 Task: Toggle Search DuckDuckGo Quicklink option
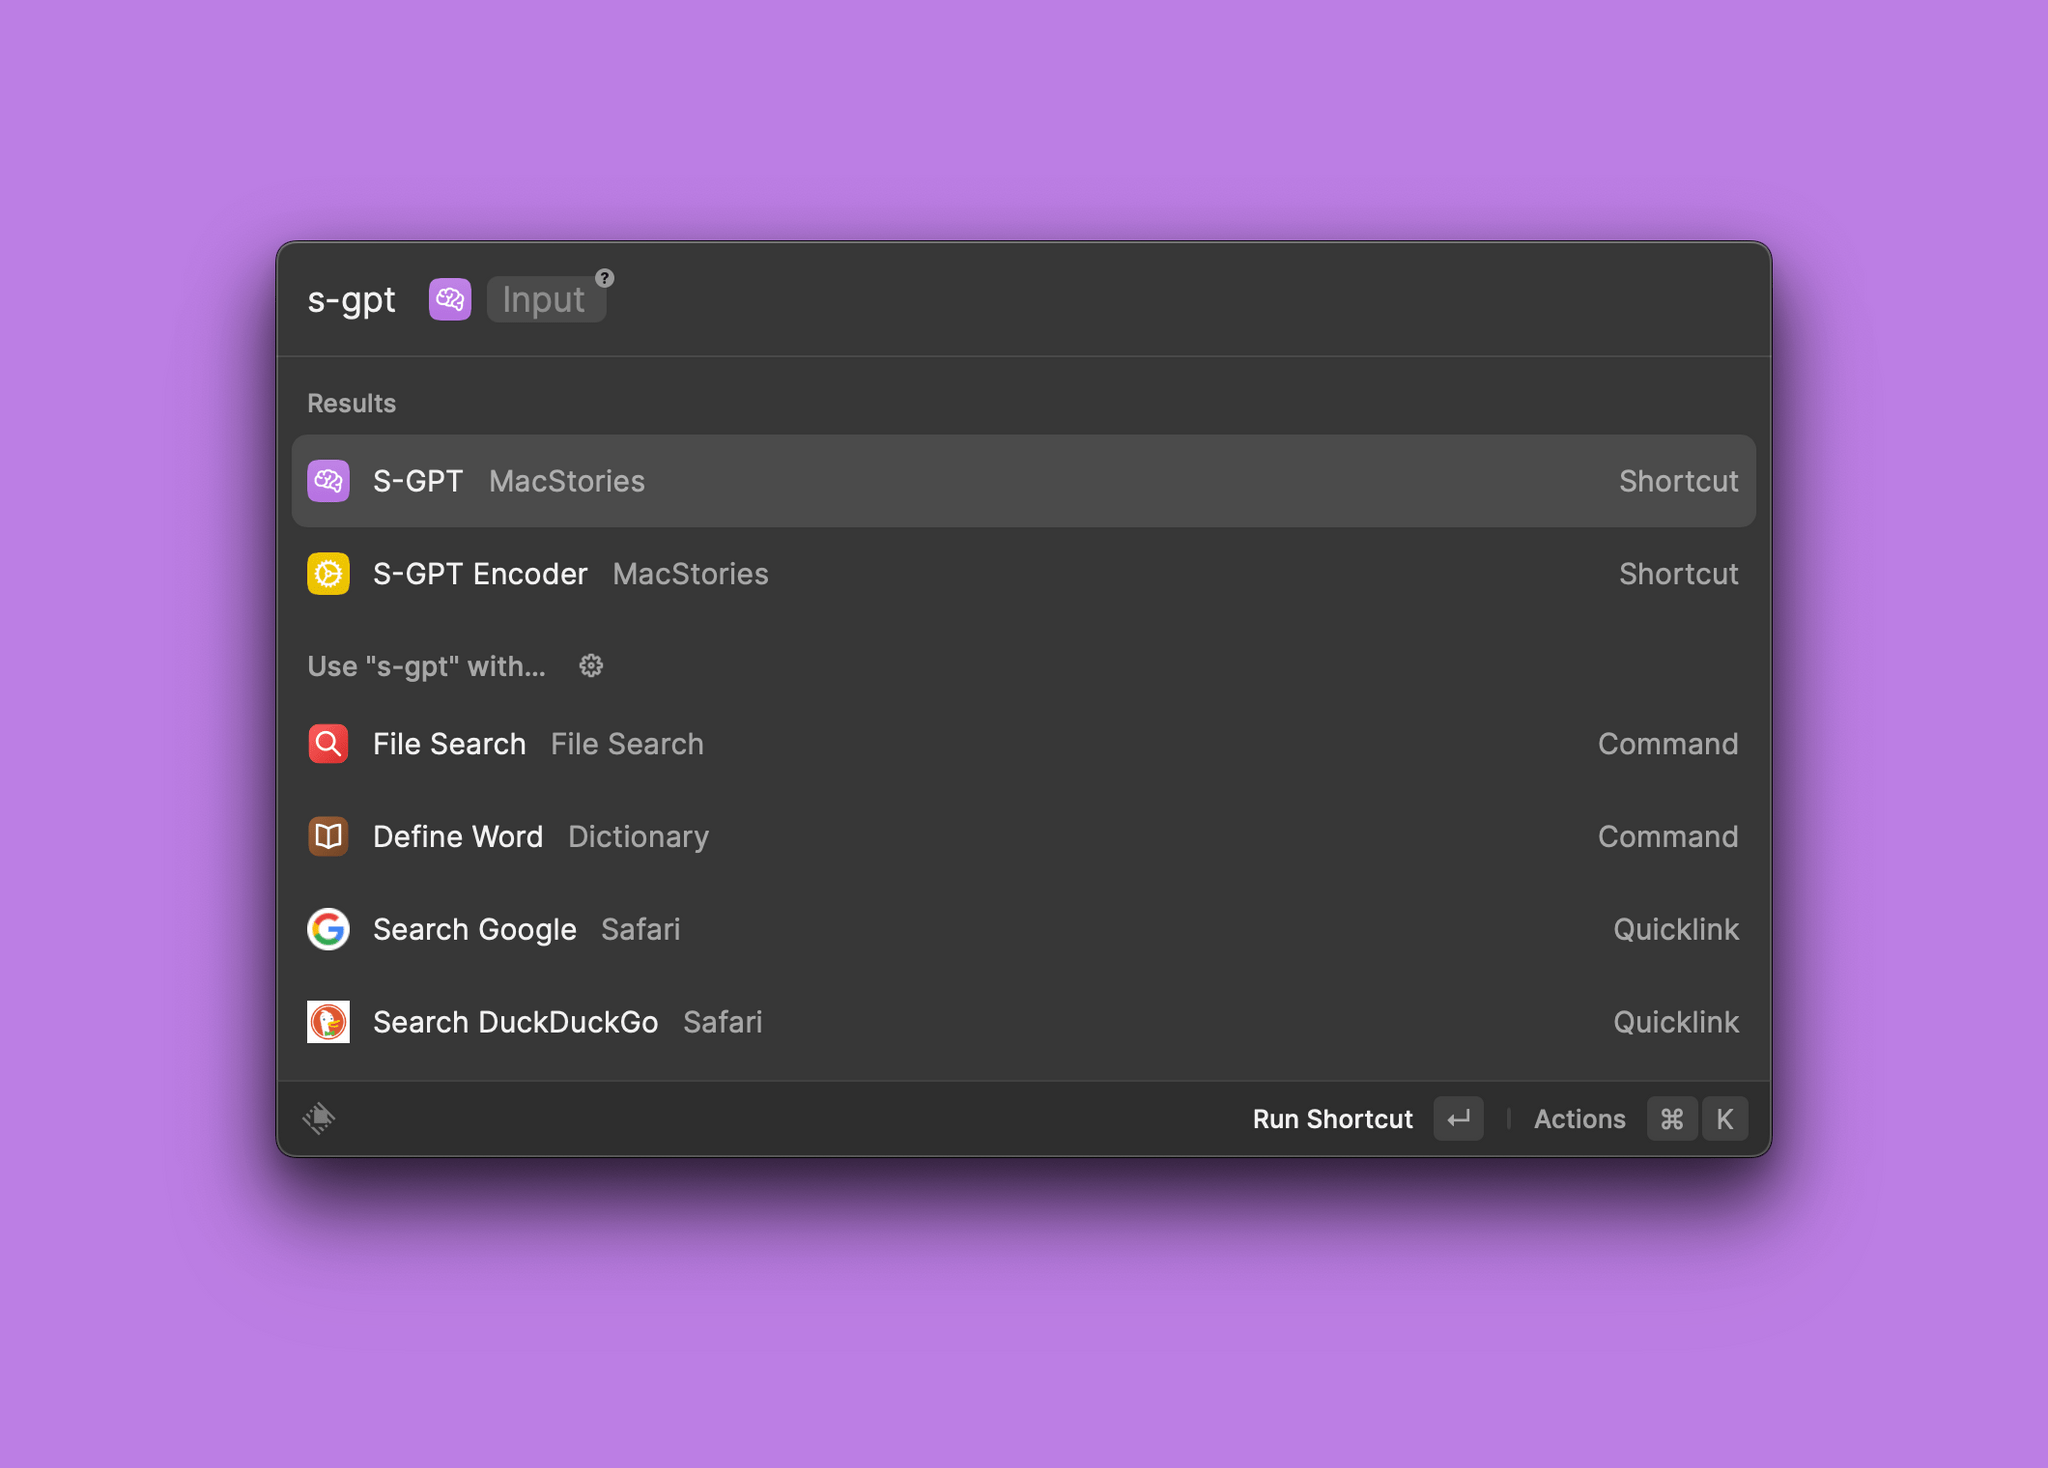(x=1023, y=1022)
